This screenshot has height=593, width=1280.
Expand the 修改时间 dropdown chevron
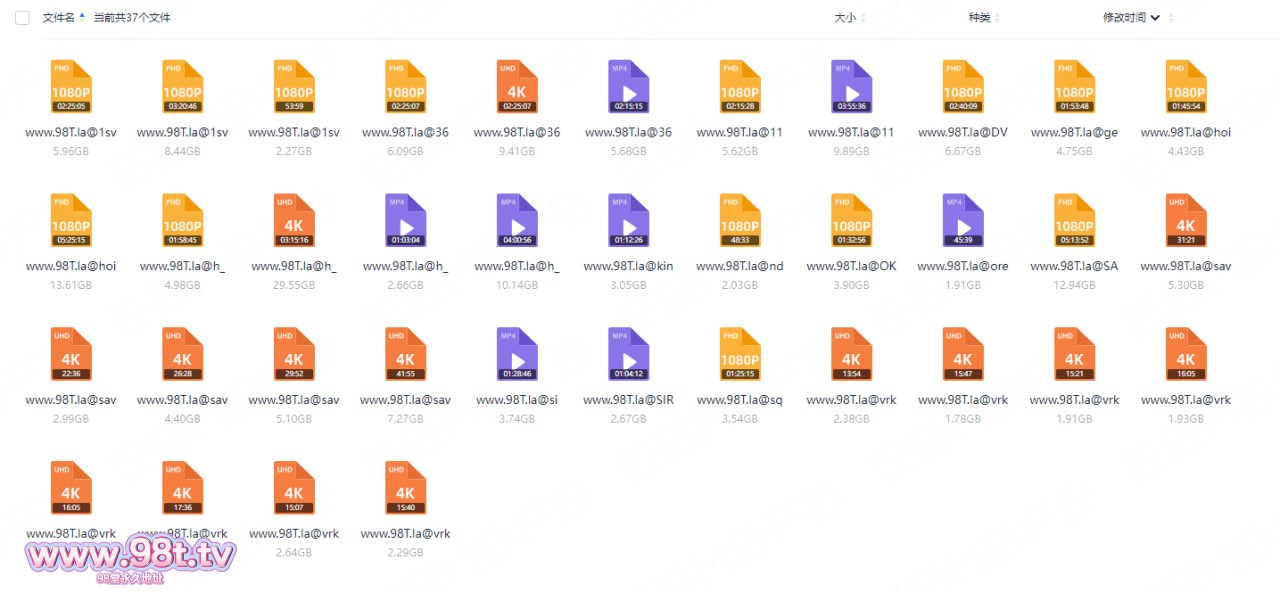coord(1156,18)
